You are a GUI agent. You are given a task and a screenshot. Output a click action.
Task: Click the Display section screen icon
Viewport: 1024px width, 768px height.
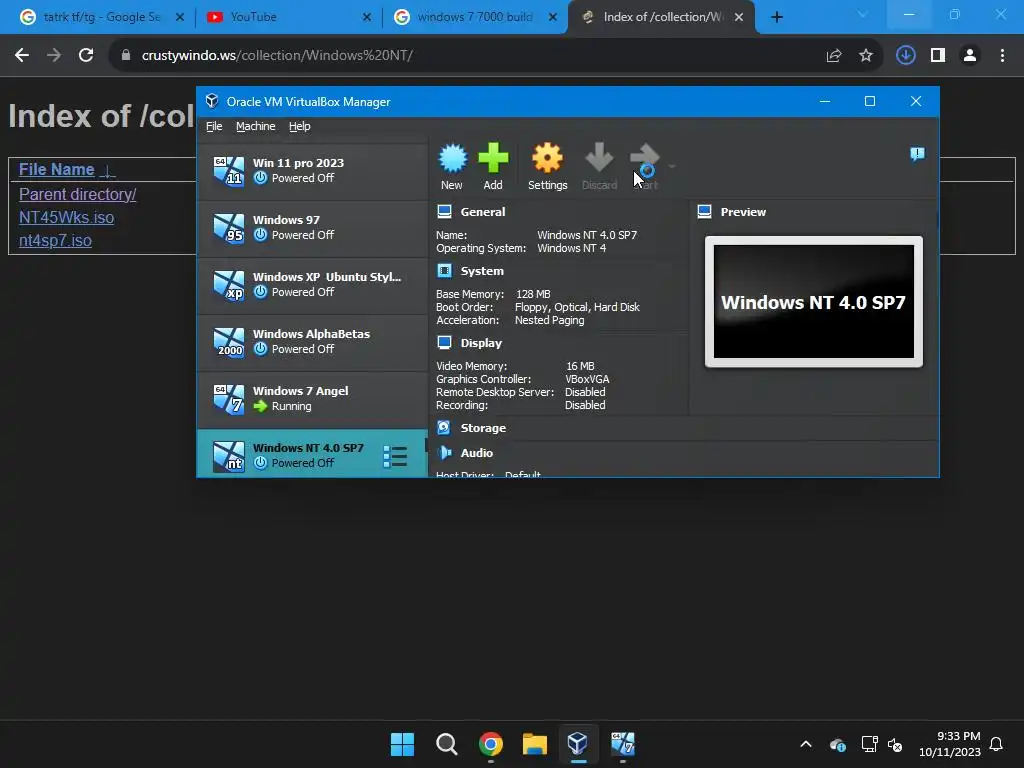(445, 343)
